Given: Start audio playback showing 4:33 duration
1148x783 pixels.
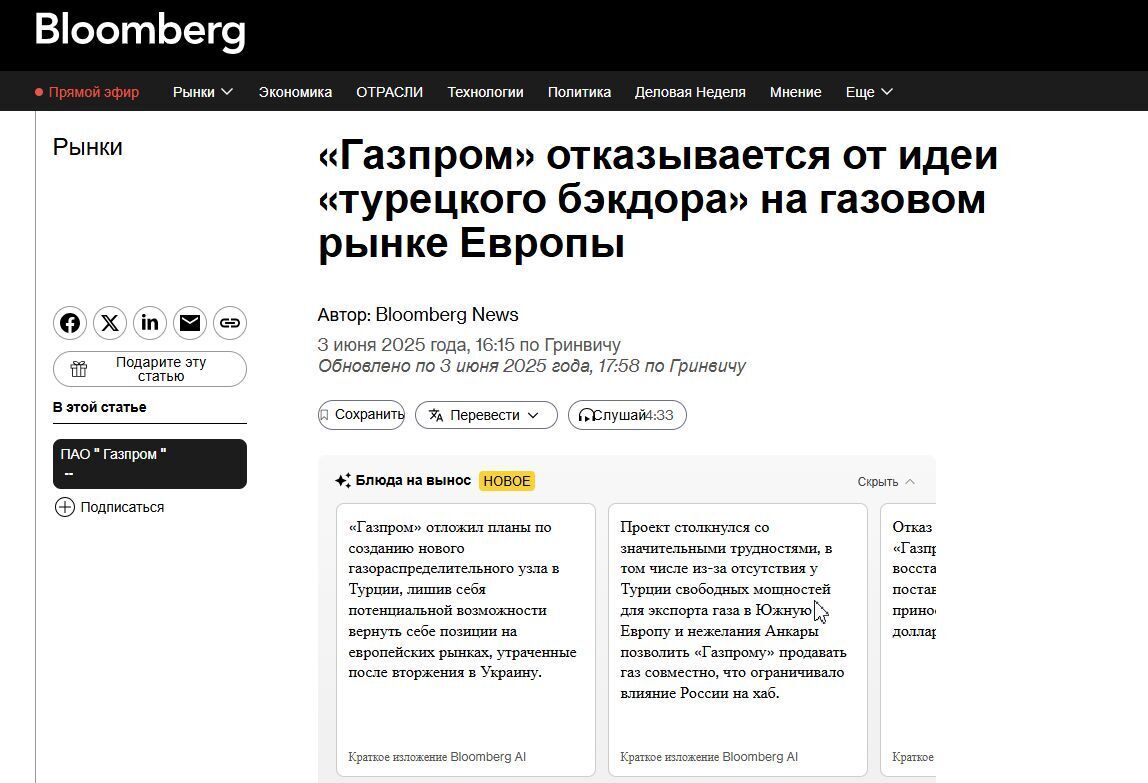Looking at the screenshot, I should (x=627, y=415).
